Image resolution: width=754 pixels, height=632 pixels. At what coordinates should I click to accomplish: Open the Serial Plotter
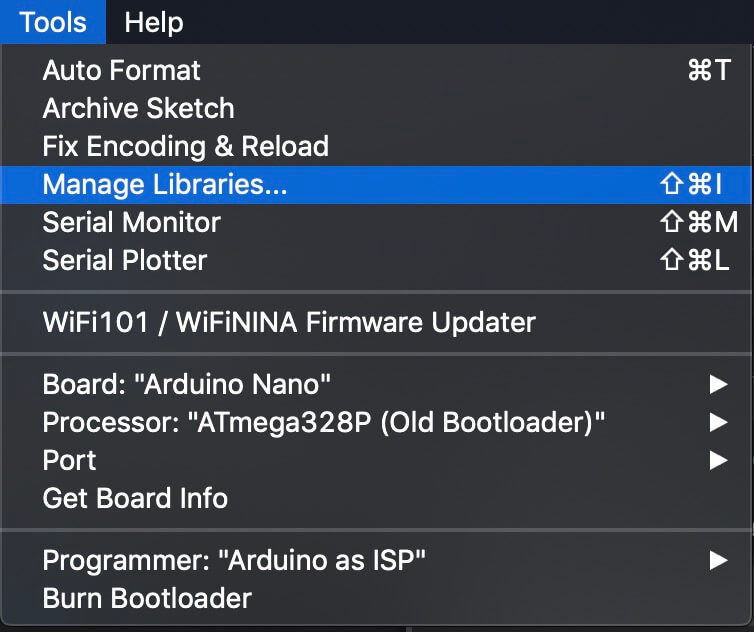376,260
